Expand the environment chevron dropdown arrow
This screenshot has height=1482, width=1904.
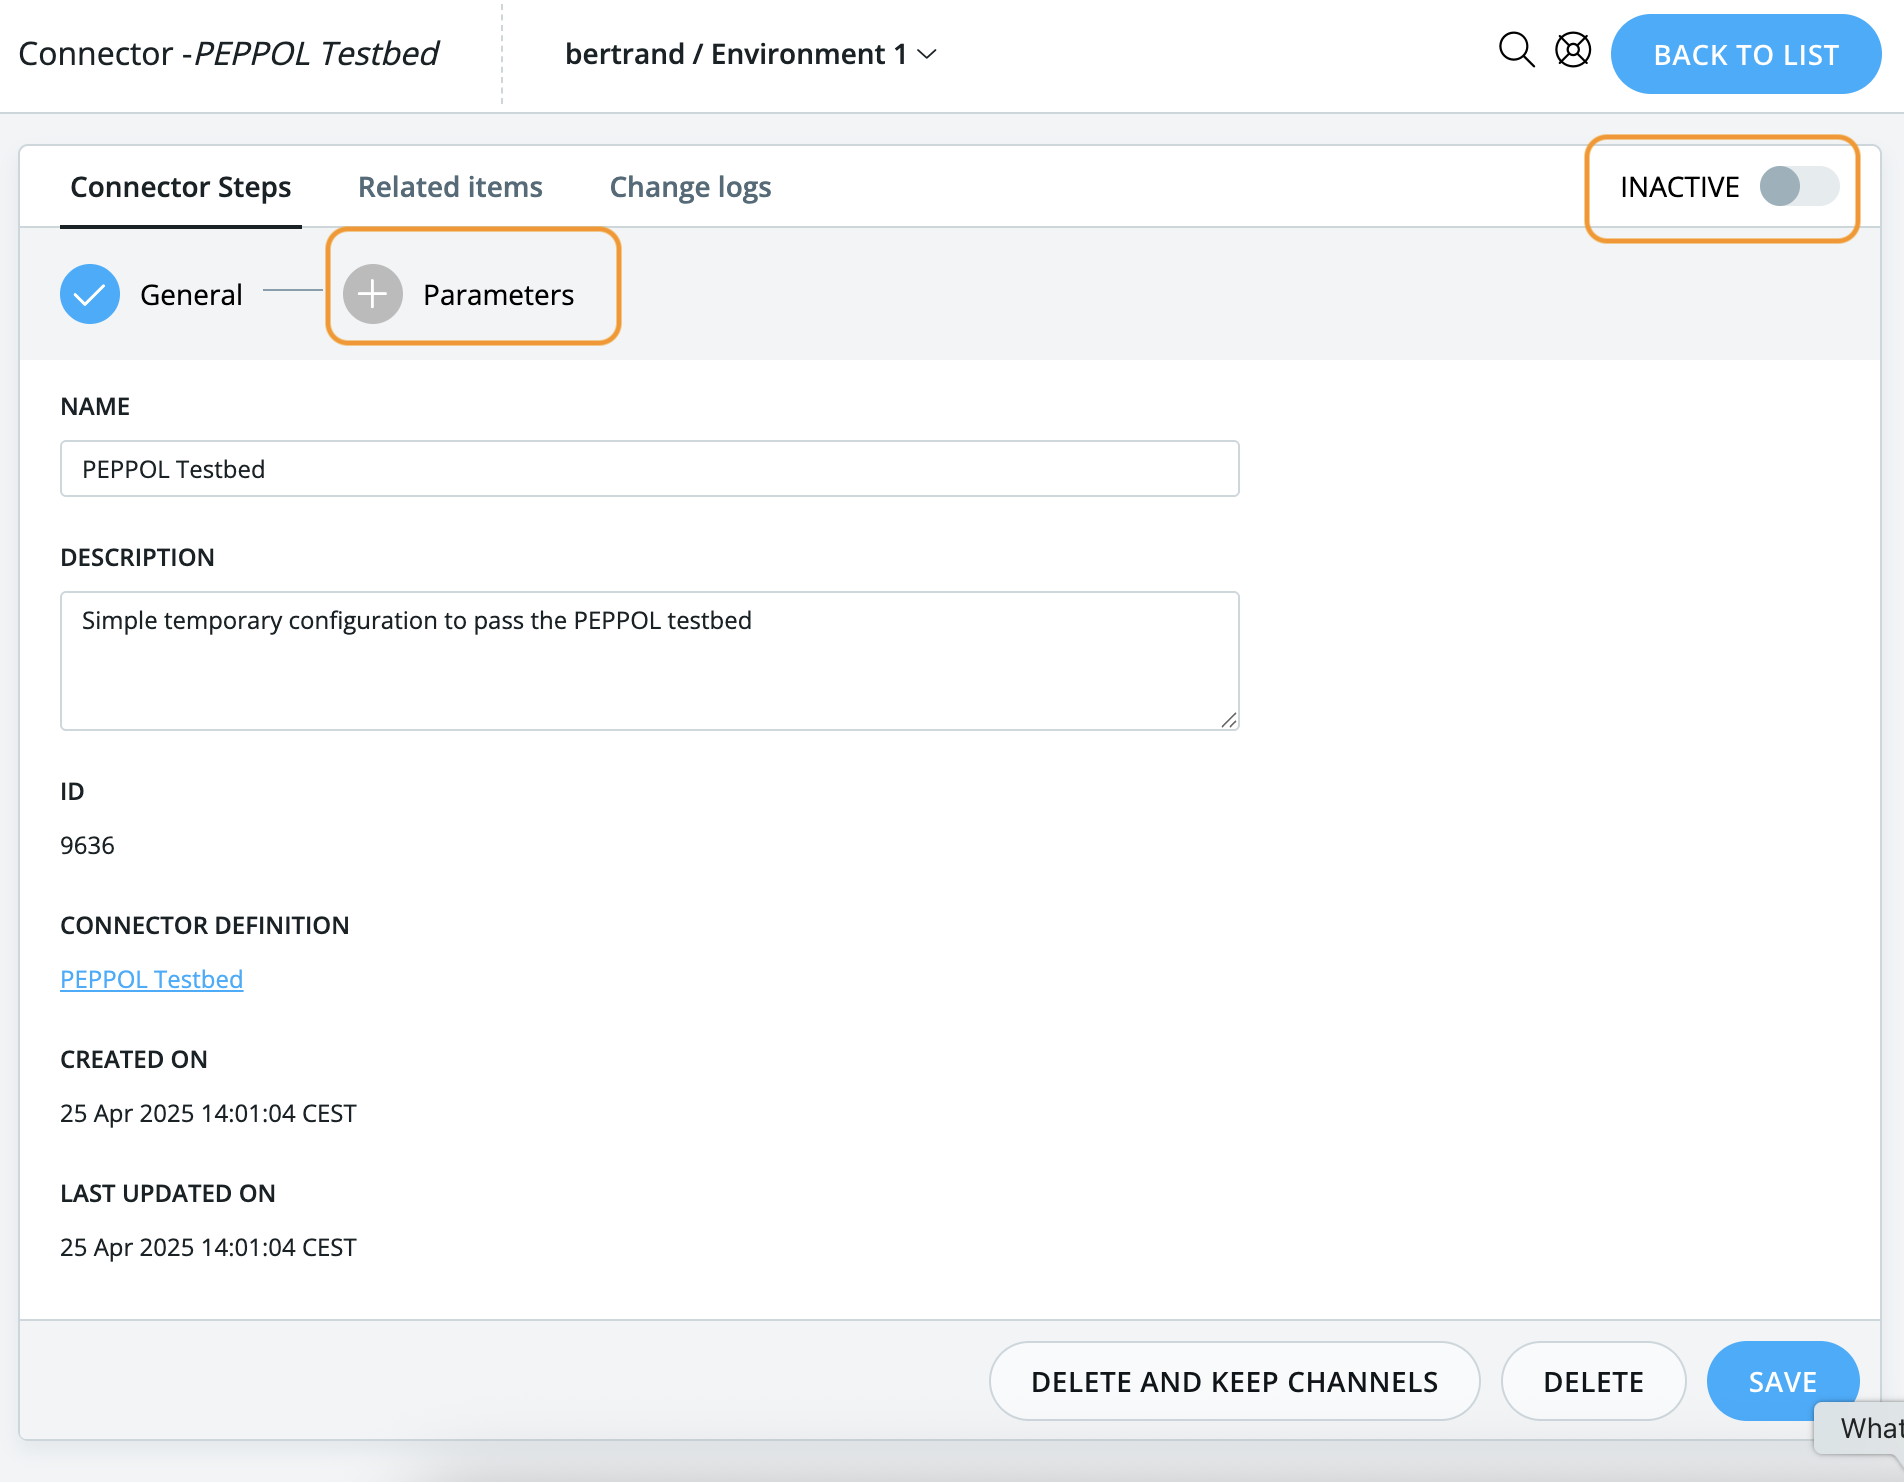coord(928,54)
